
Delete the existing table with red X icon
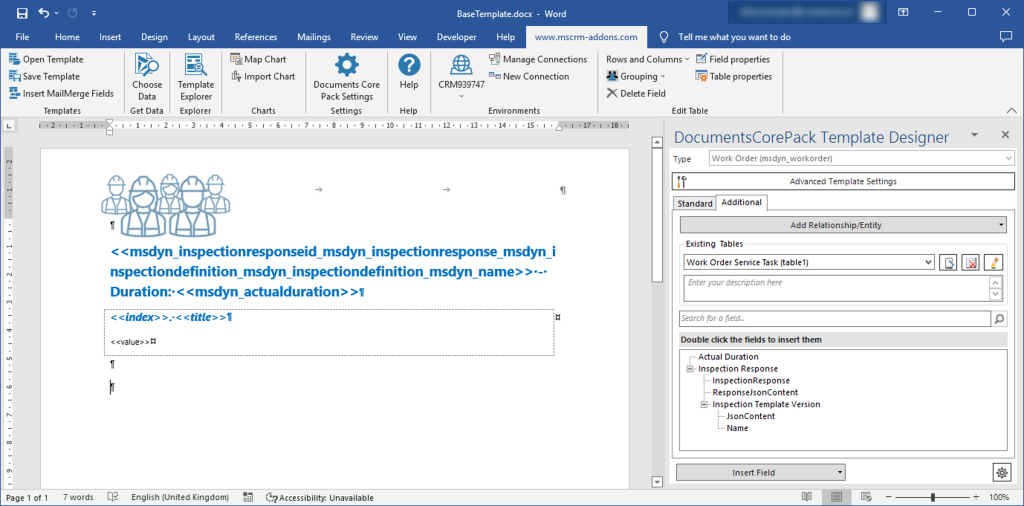(x=971, y=262)
